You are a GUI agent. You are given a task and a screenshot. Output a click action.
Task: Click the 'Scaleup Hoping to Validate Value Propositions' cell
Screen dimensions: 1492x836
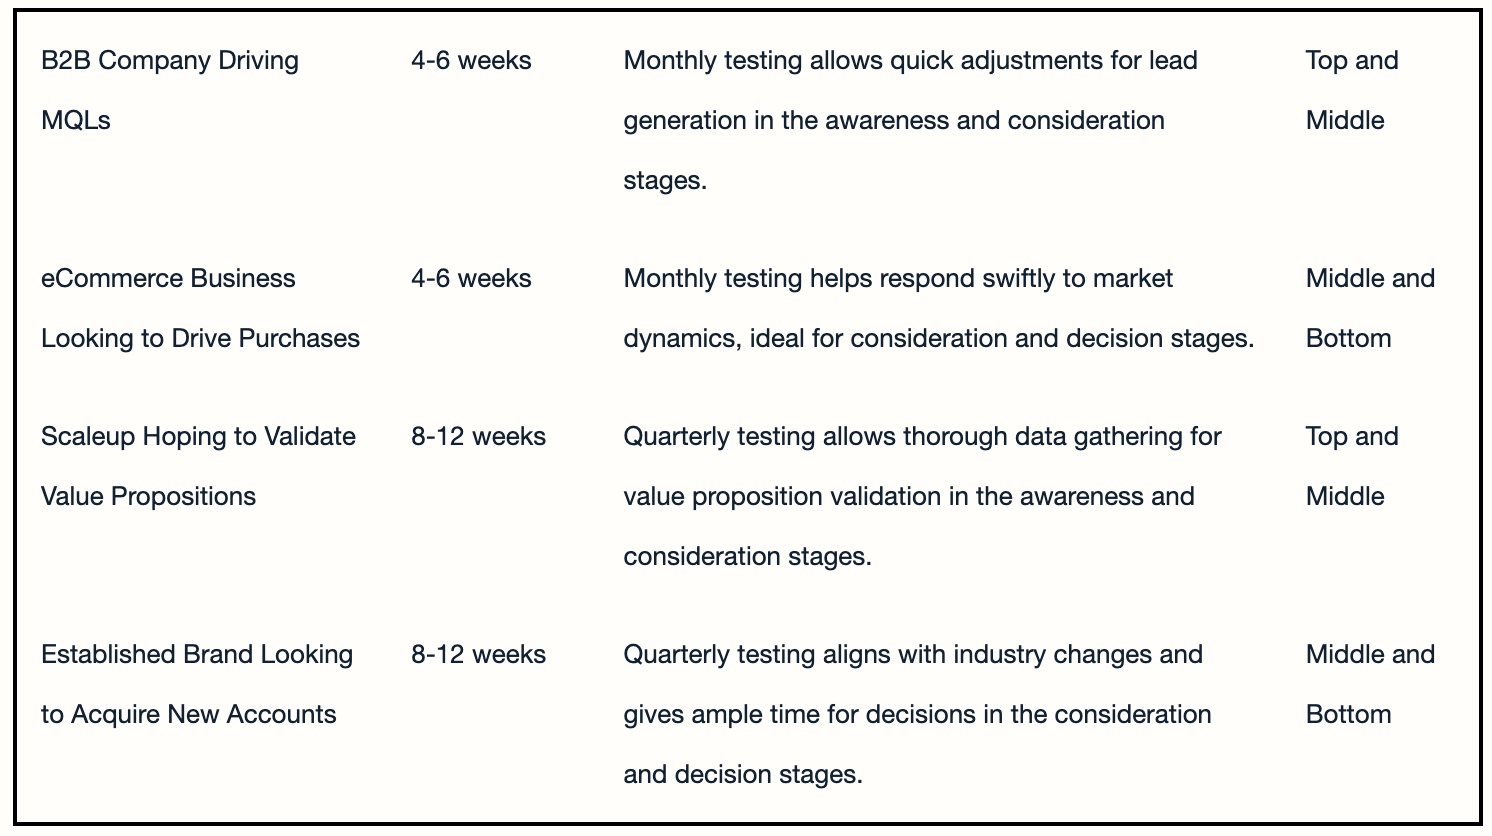pos(198,466)
